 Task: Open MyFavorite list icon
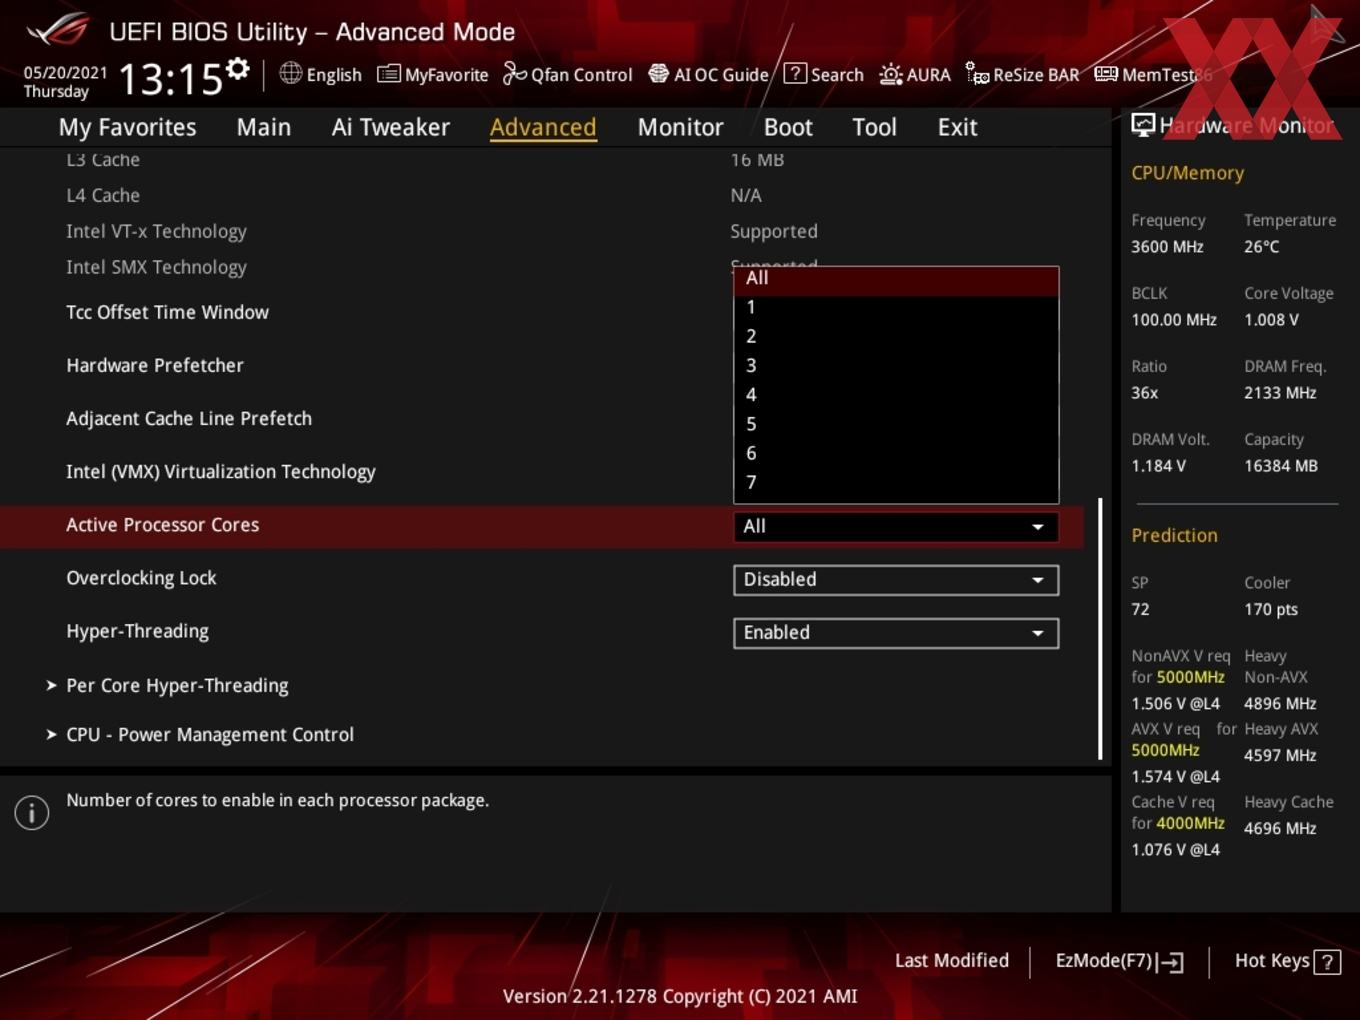(x=388, y=74)
